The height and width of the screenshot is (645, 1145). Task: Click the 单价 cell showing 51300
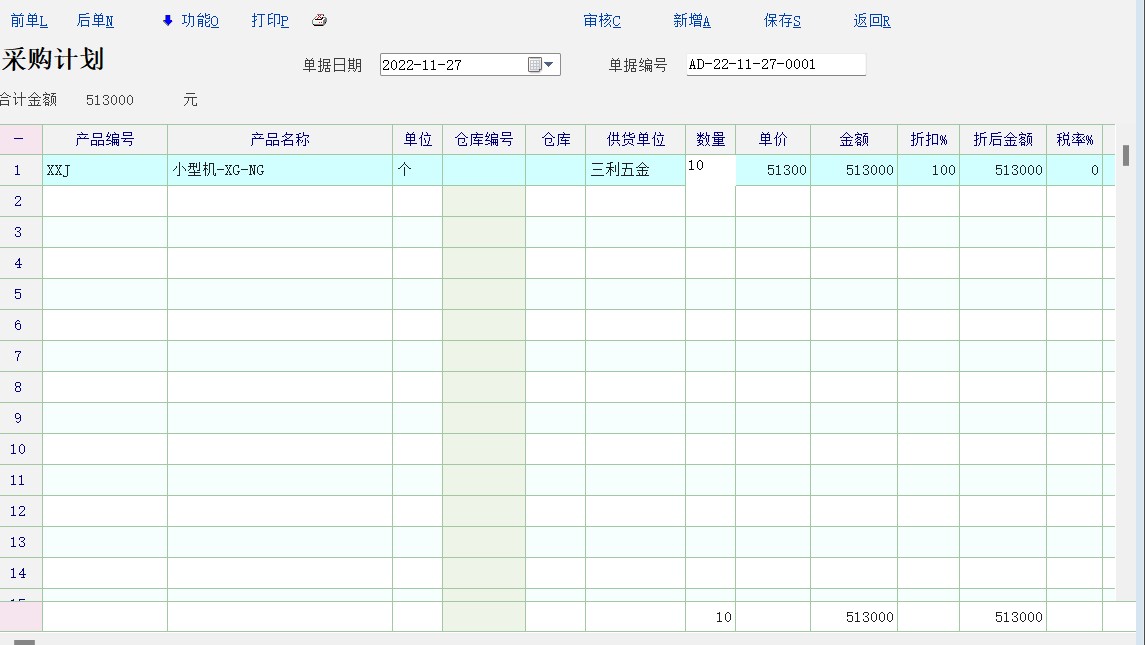tap(773, 170)
